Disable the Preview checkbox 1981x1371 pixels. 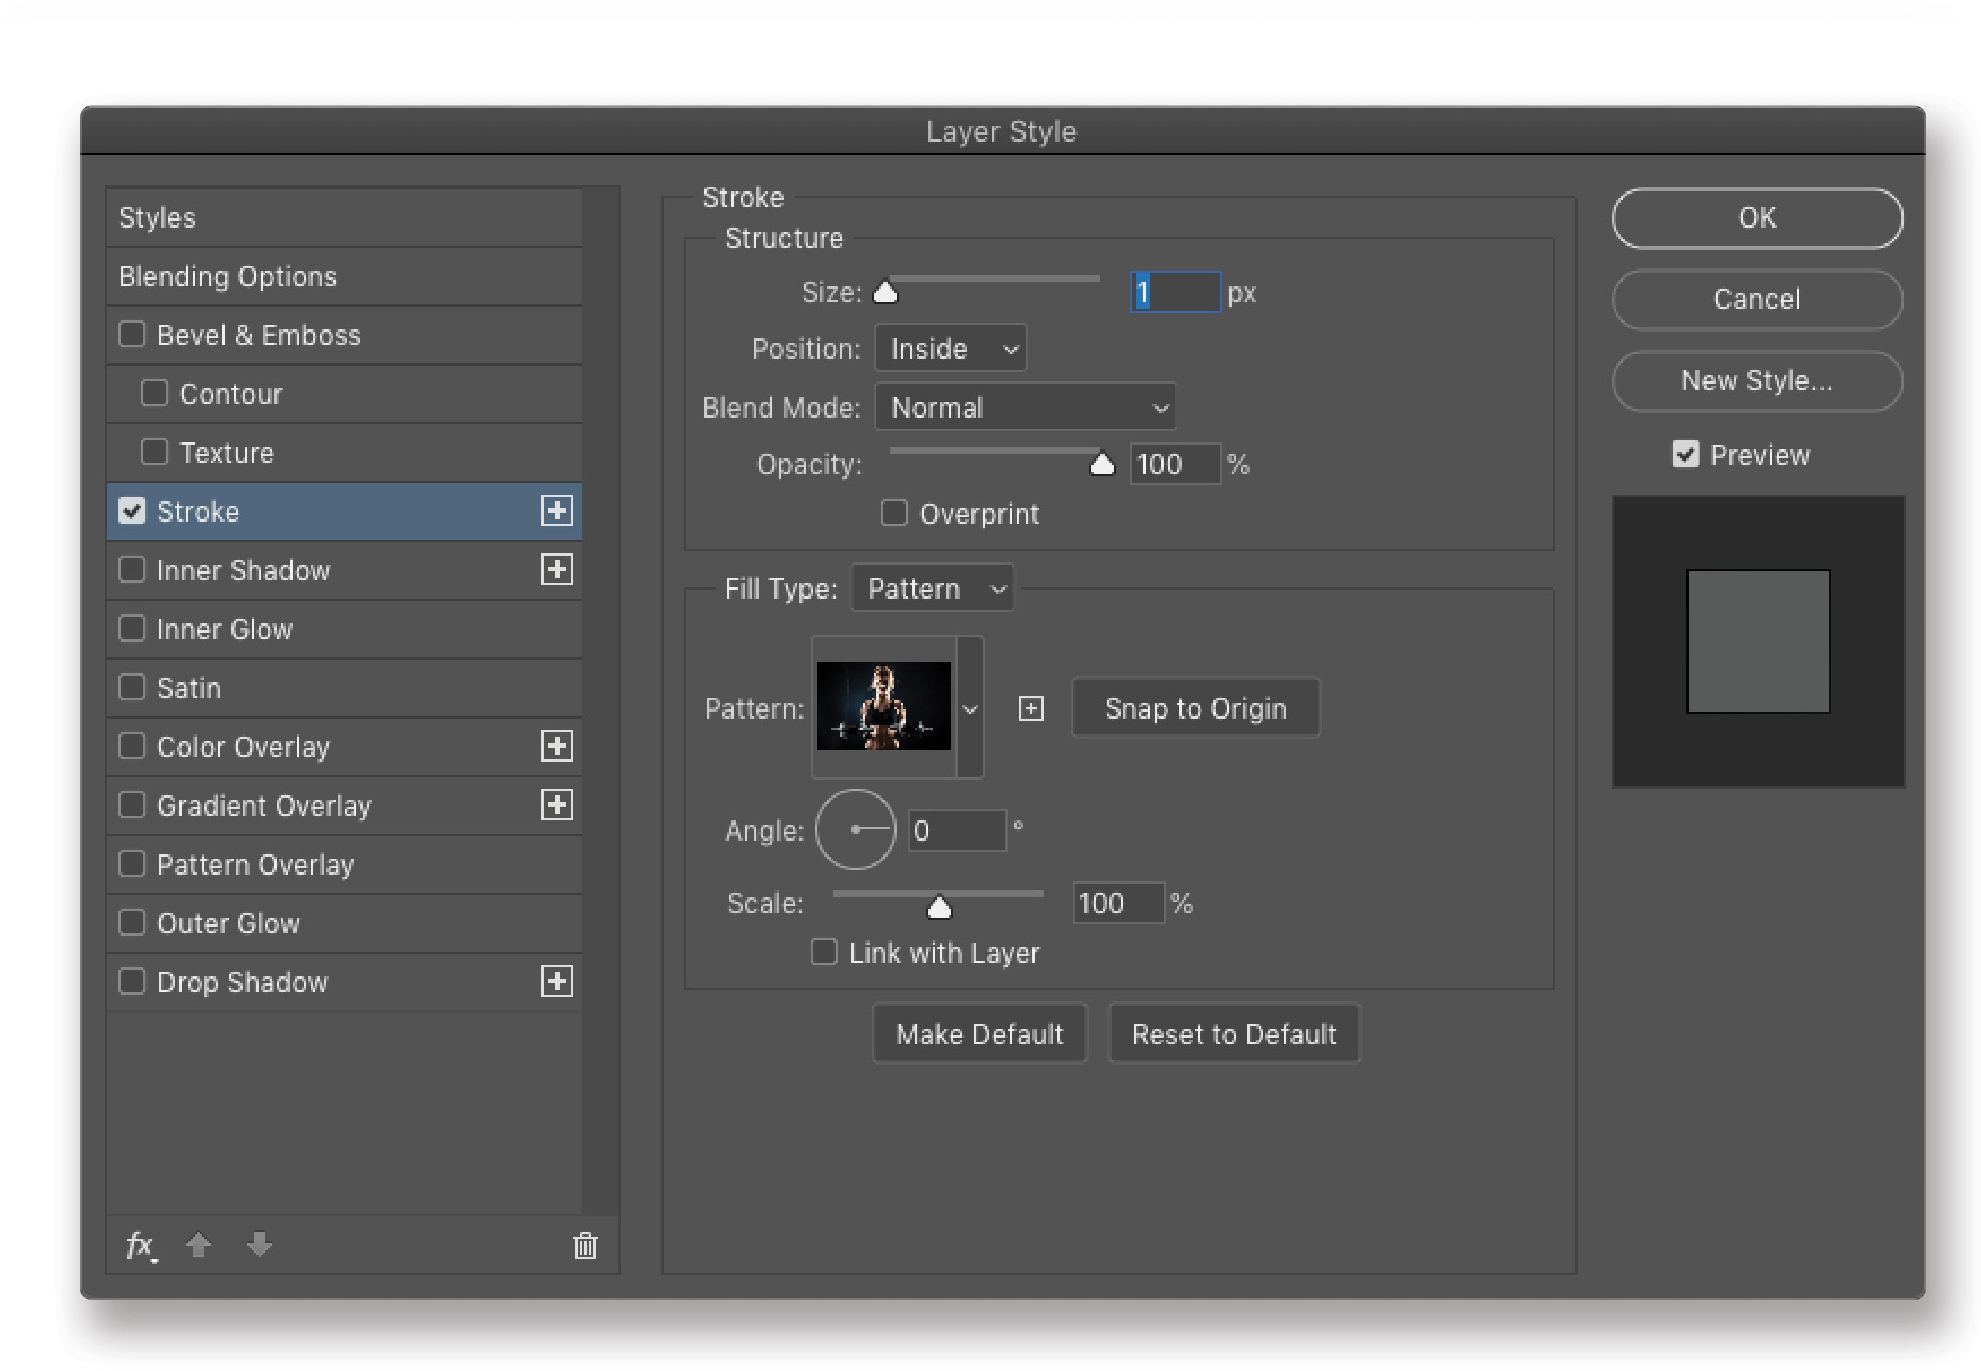(1685, 453)
